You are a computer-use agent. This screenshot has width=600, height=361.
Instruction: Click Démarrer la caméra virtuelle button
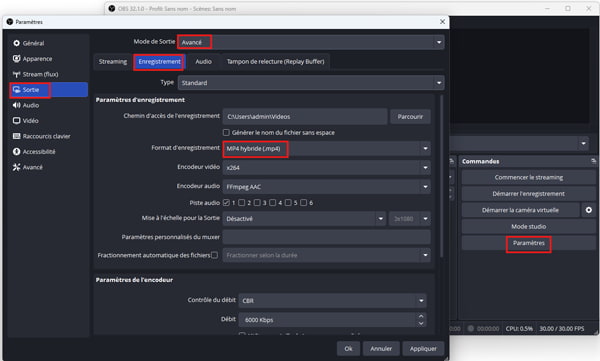pos(520,210)
